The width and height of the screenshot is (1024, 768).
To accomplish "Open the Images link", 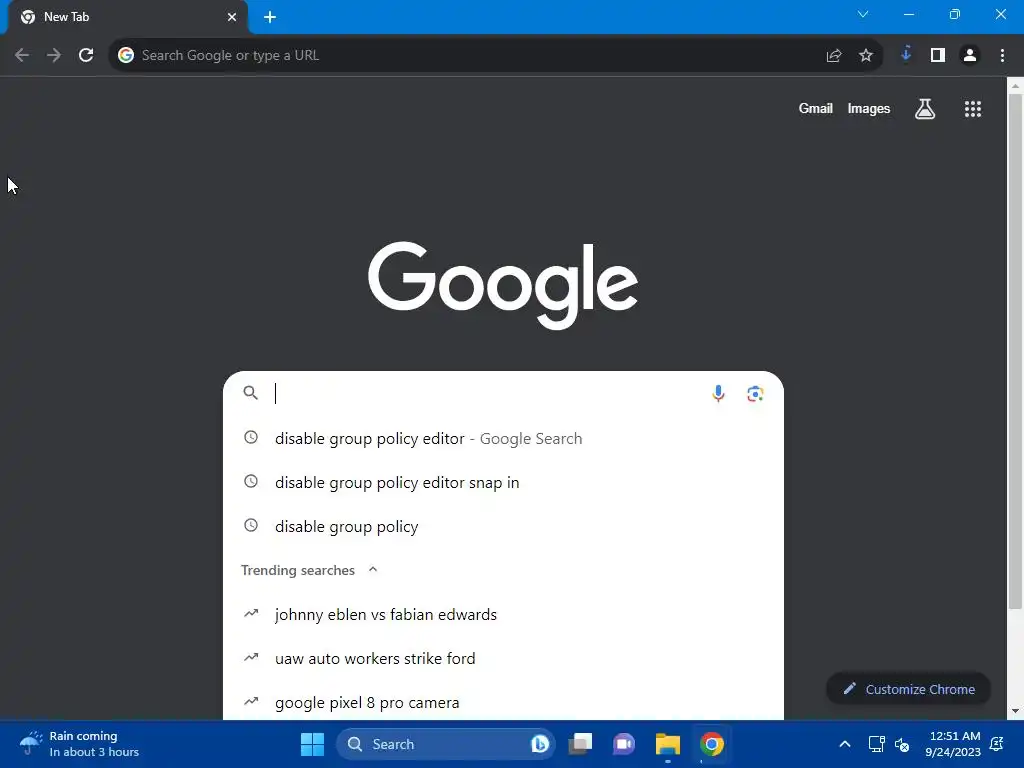I will (869, 109).
